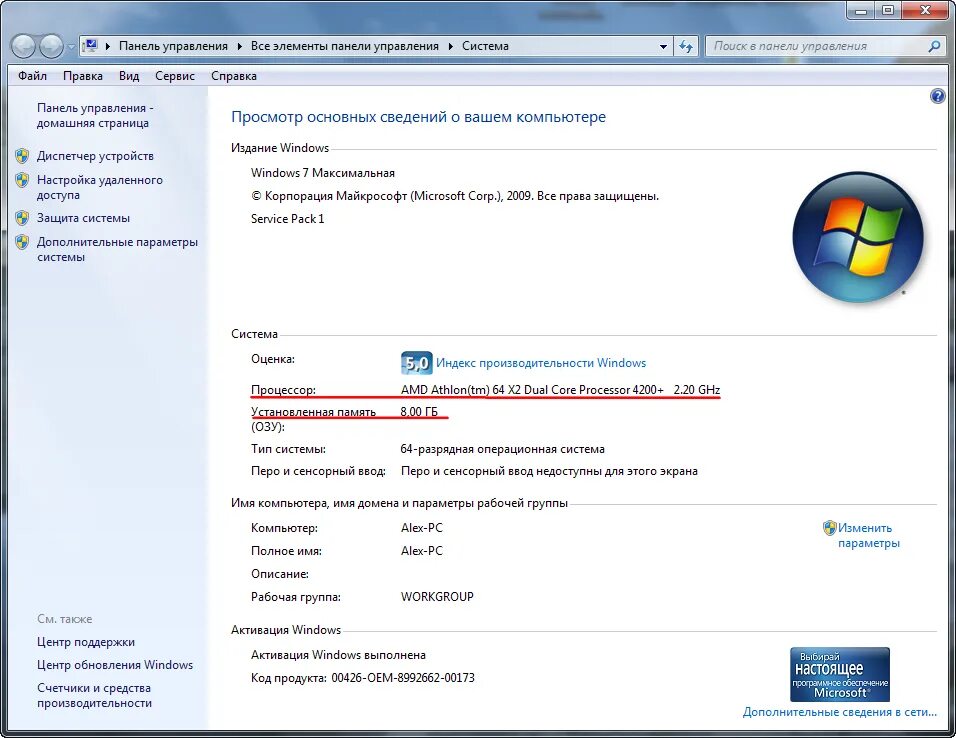Open the Сервис menu

point(175,76)
